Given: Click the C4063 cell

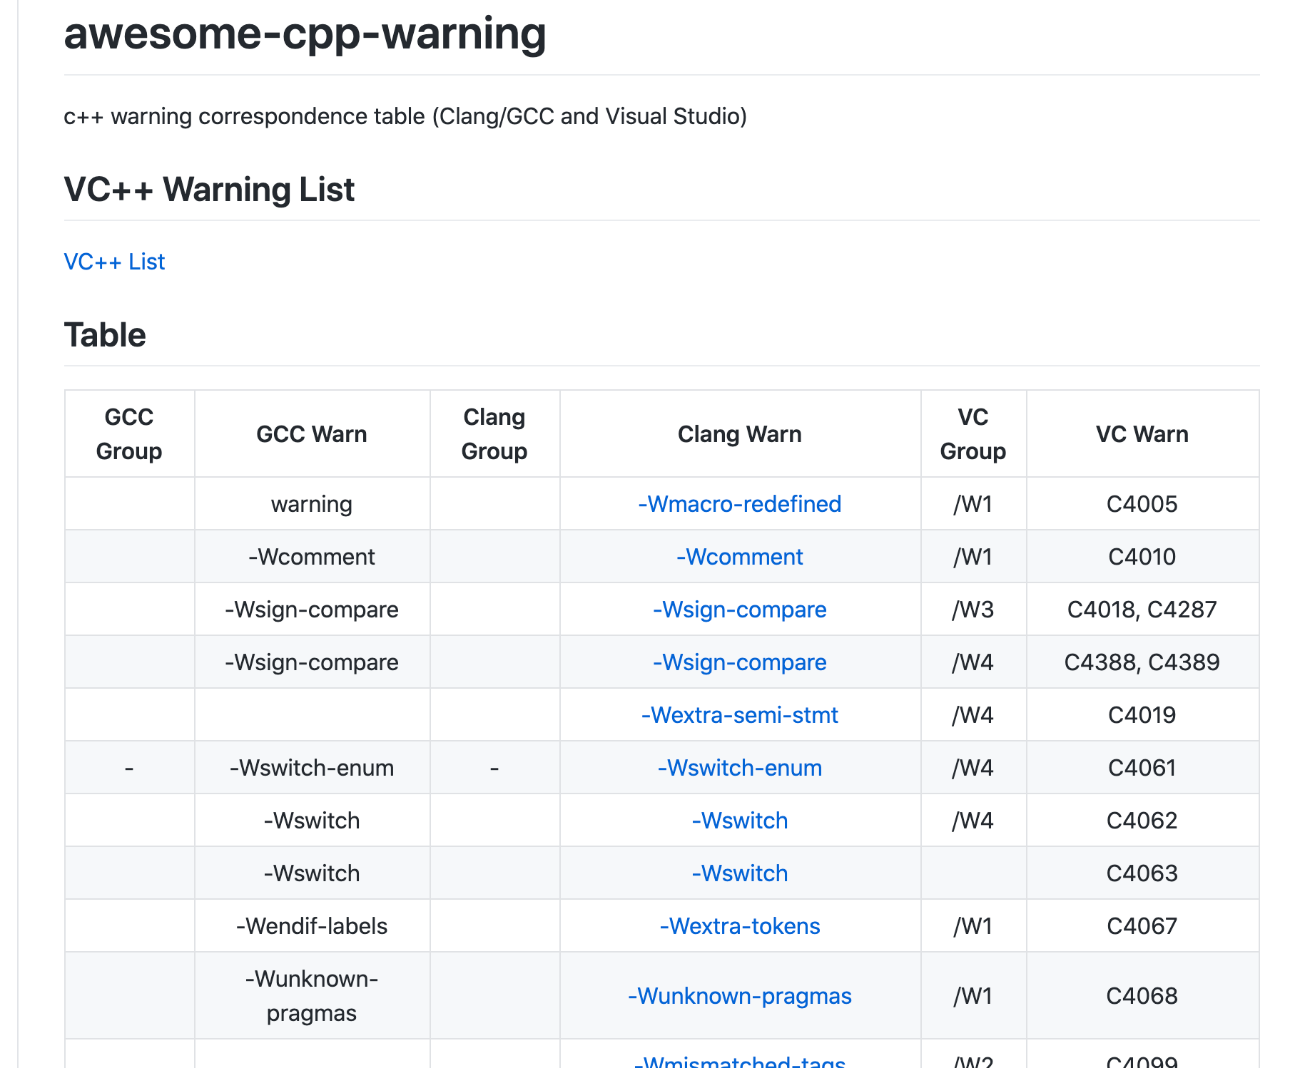Looking at the screenshot, I should (x=1142, y=873).
